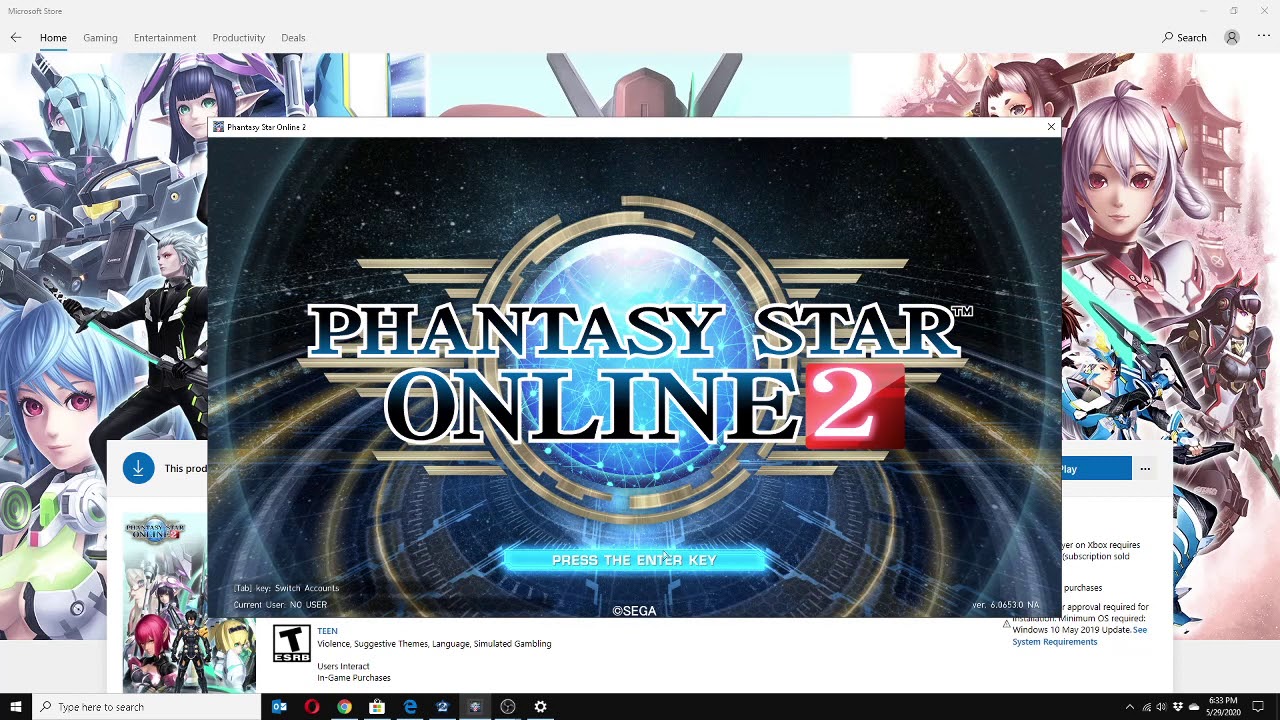The width and height of the screenshot is (1280, 720).
Task: Open the Store "See more" ellipsis menu
Action: click(x=1263, y=37)
